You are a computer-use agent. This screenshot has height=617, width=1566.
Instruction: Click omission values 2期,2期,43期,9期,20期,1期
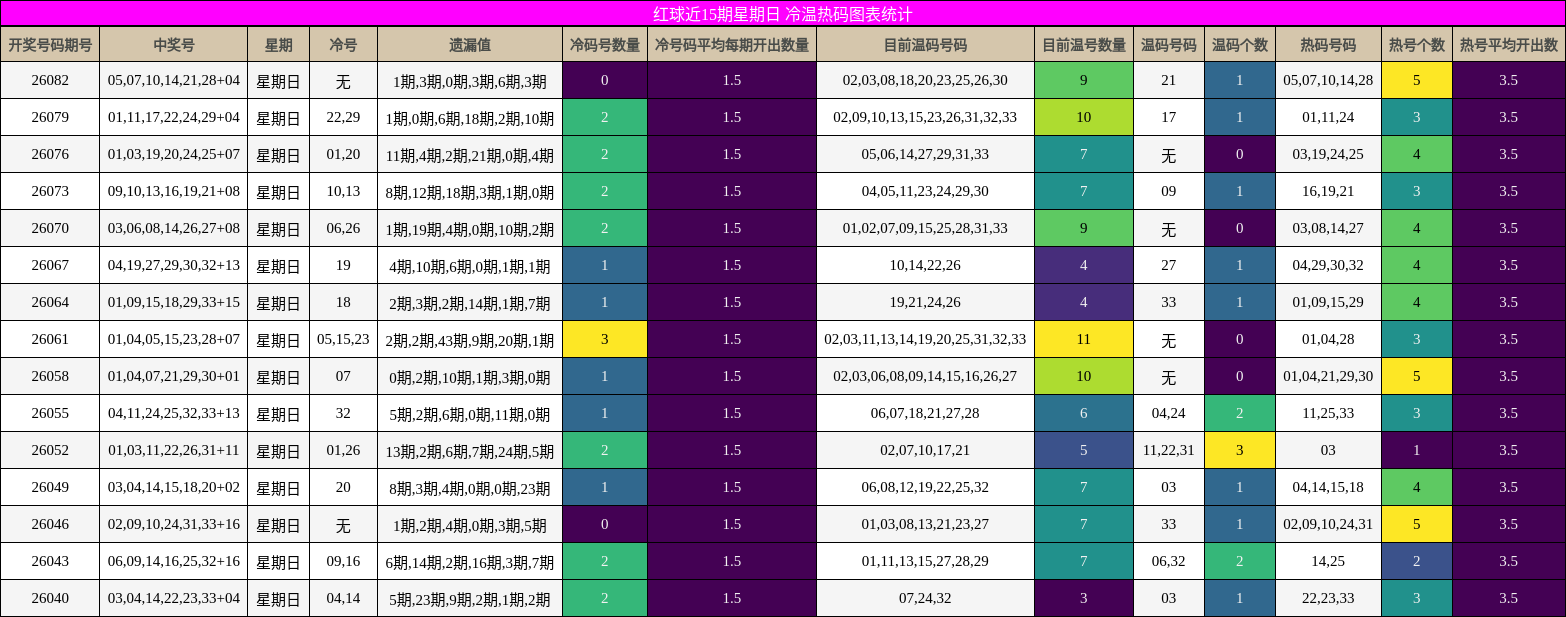(x=470, y=339)
